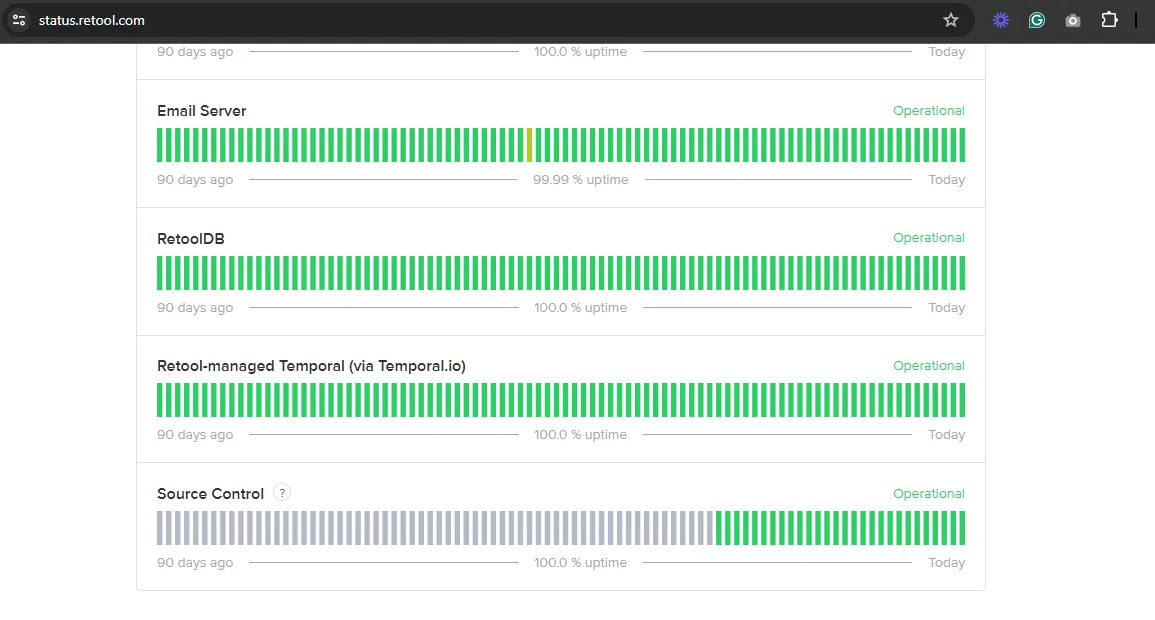Click the 99.99 % uptime text
This screenshot has width=1155, height=620.
[580, 180]
